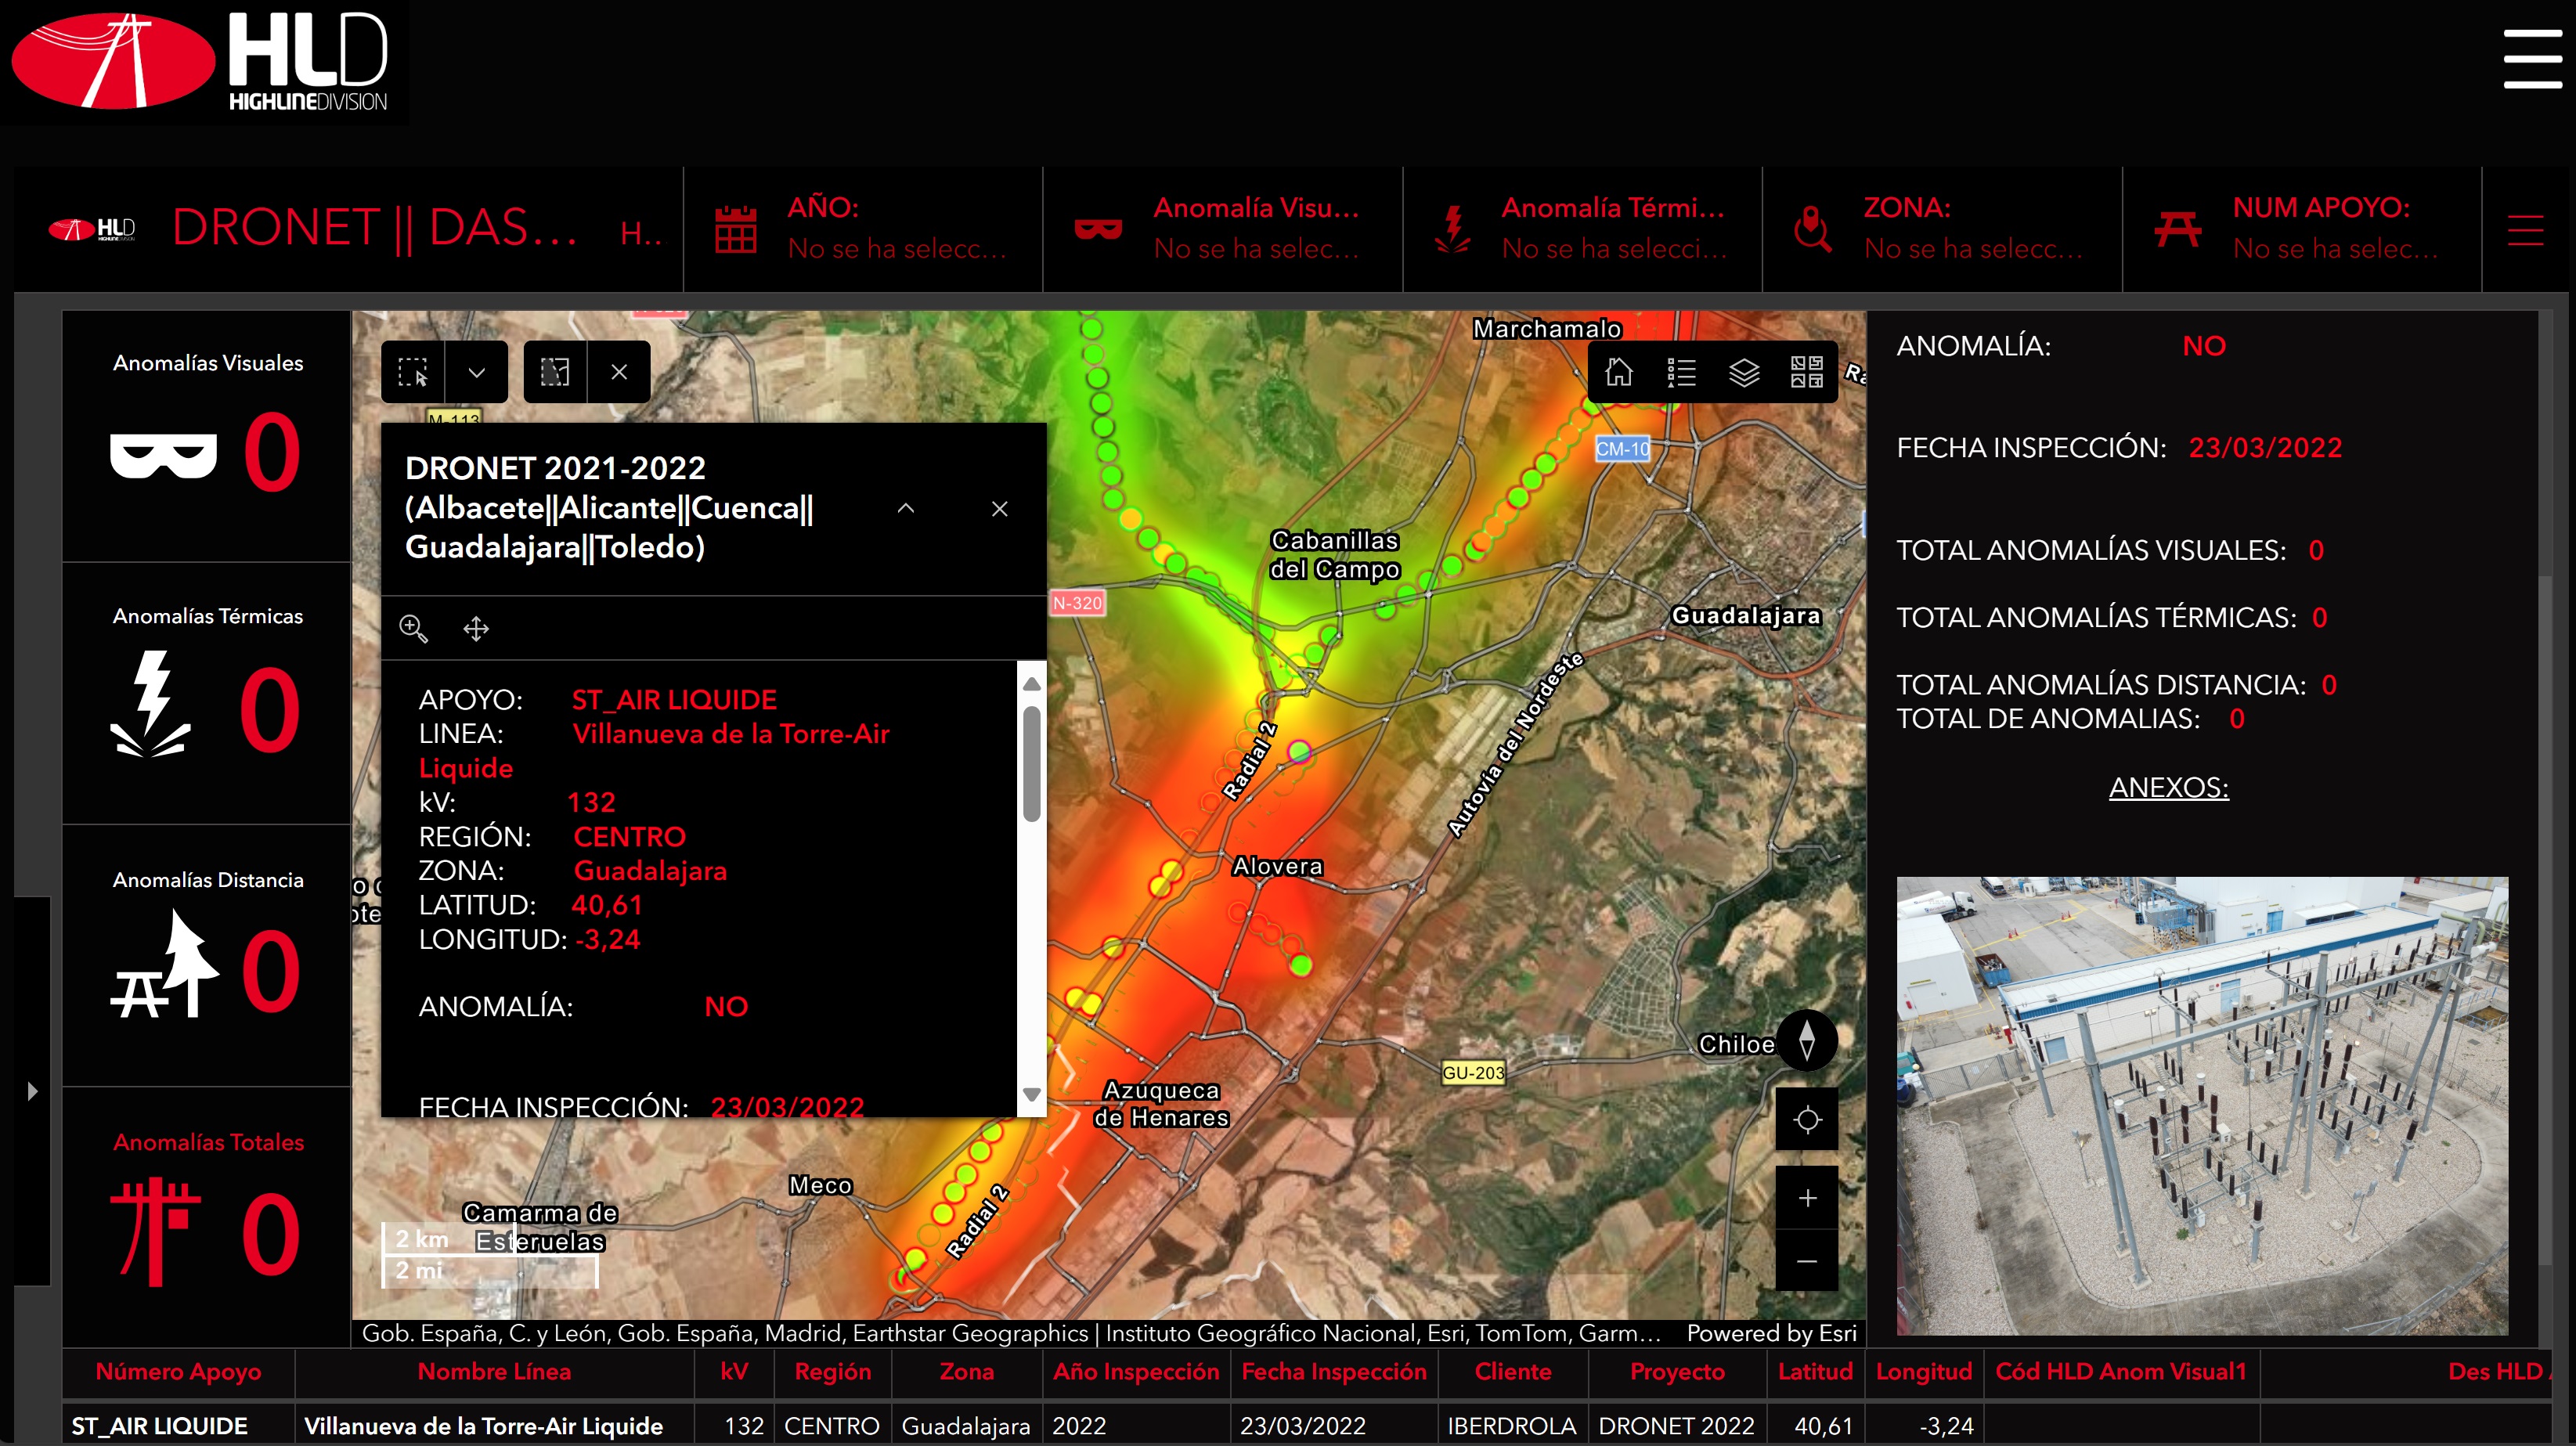2576x1446 pixels.
Task: Zoom in on the map
Action: coord(1806,1198)
